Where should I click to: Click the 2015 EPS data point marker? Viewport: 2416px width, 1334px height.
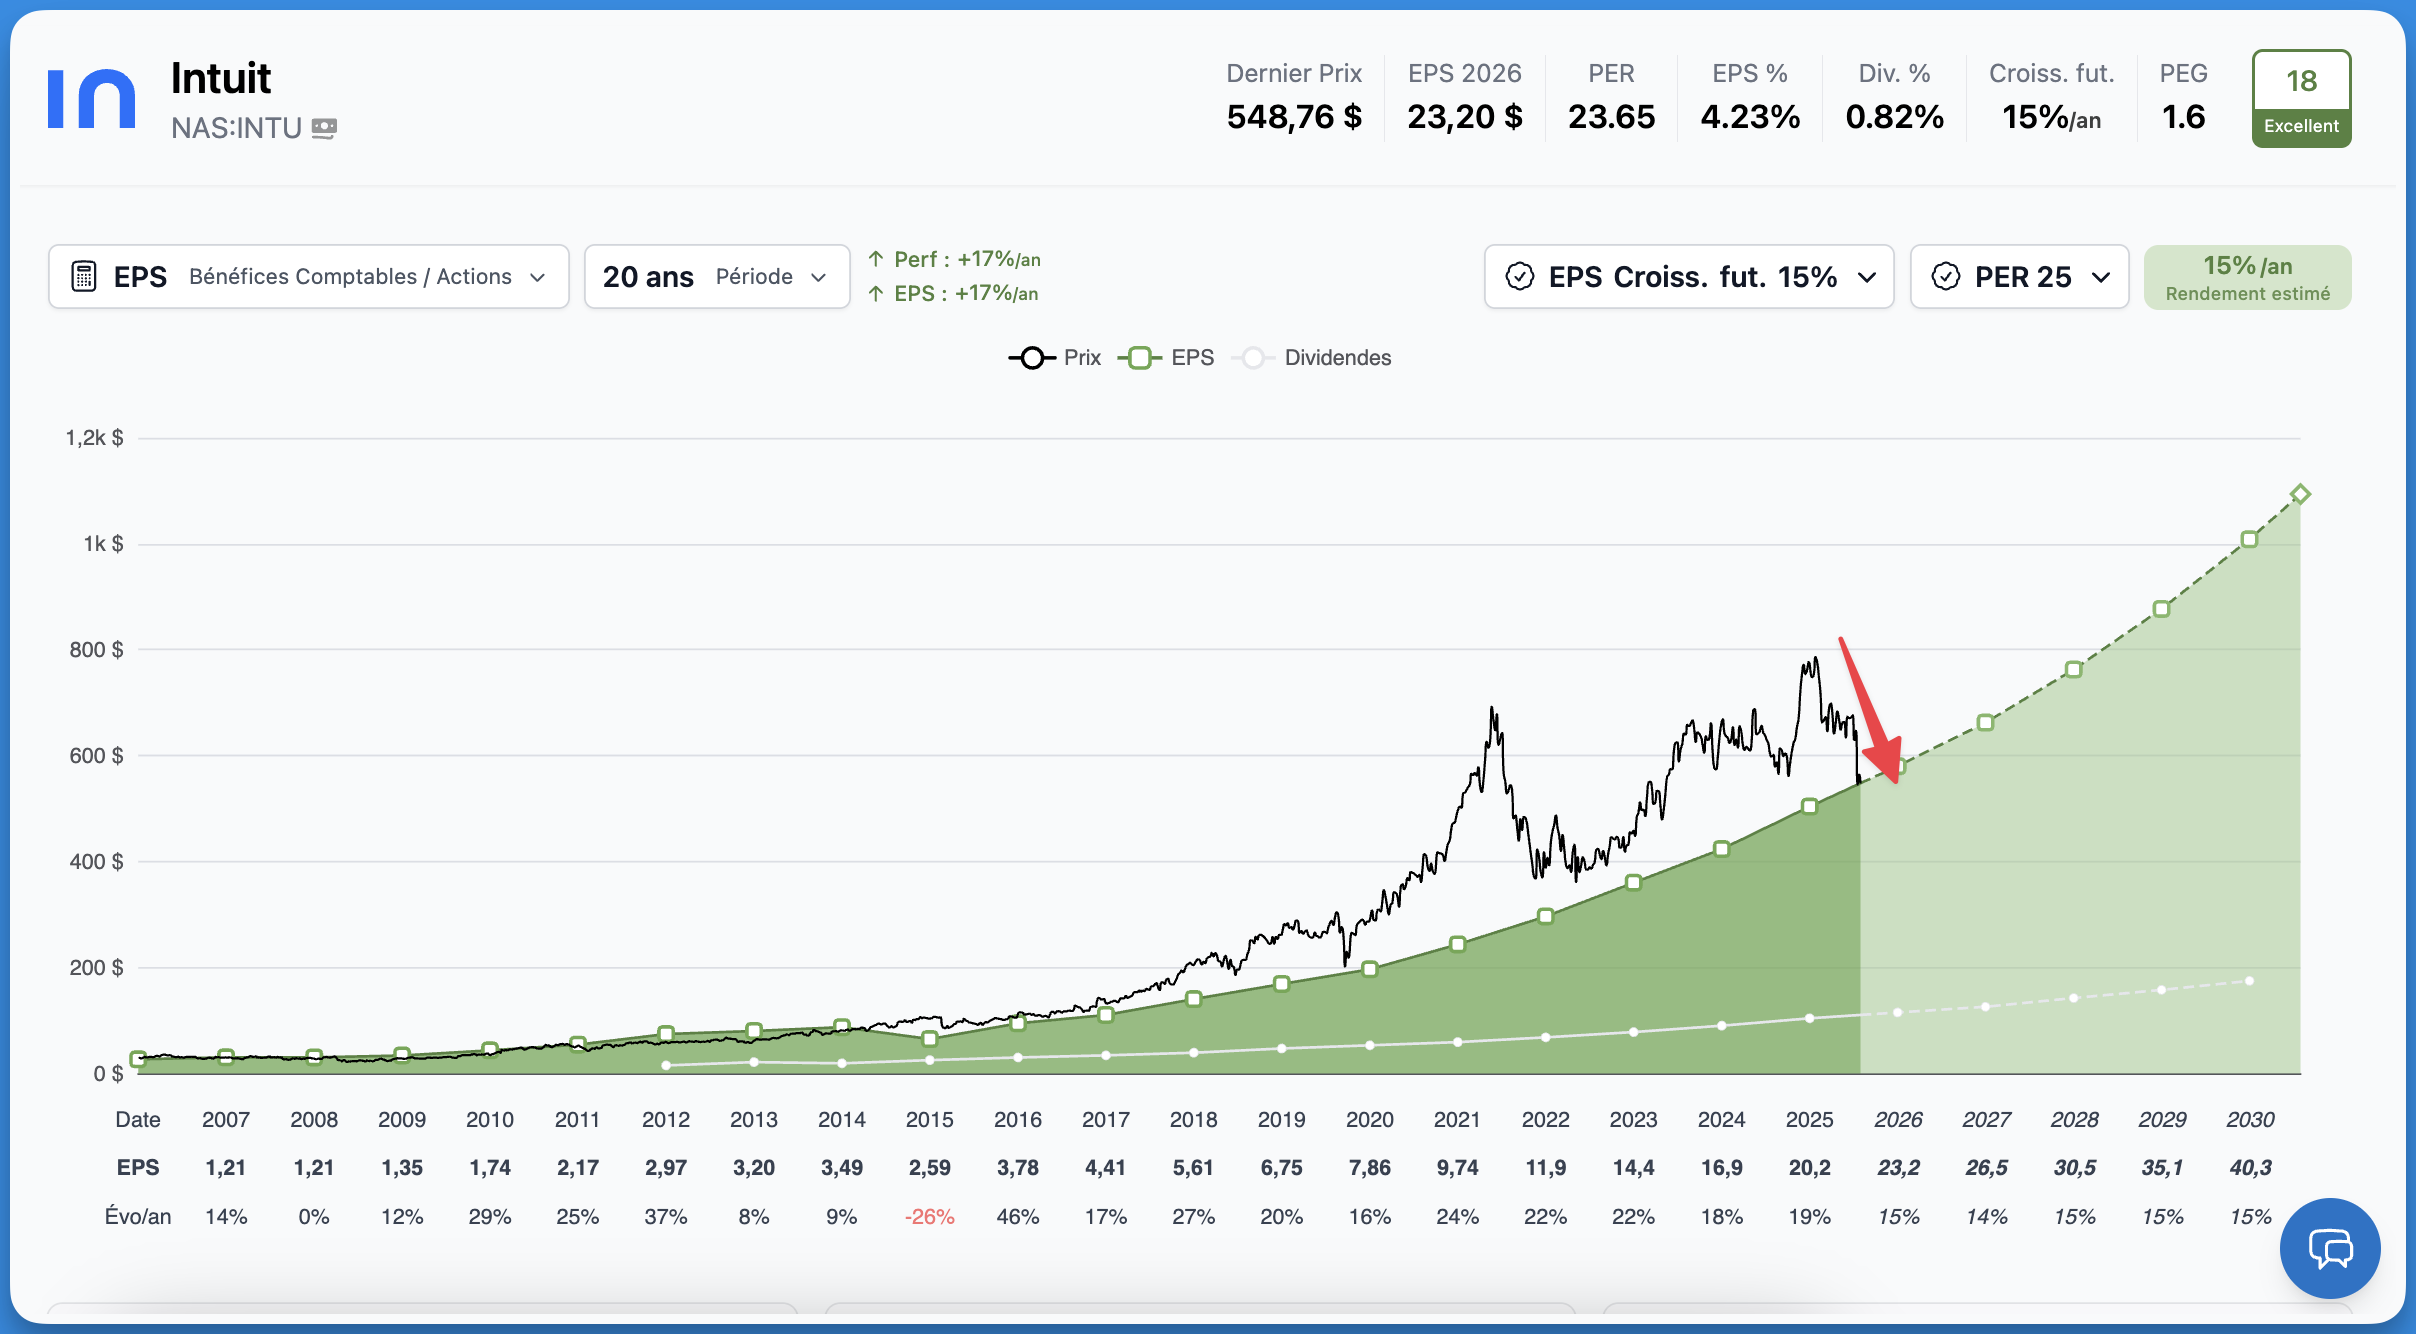click(x=930, y=1039)
